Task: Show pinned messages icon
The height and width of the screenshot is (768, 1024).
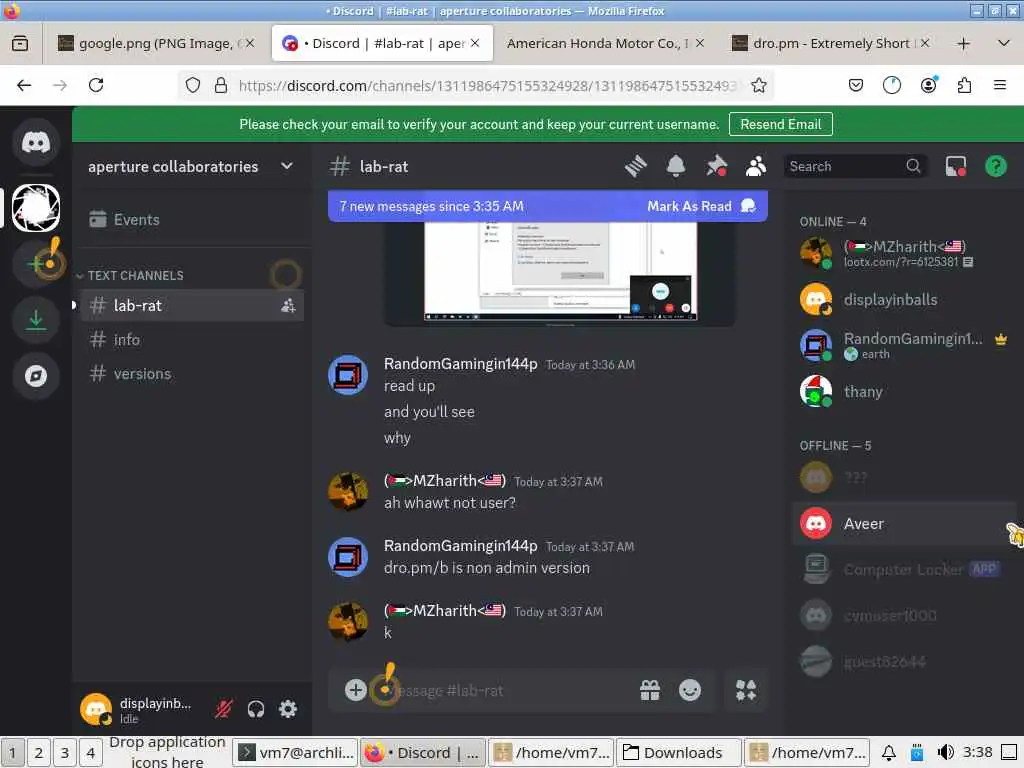Action: pyautogui.click(x=716, y=167)
